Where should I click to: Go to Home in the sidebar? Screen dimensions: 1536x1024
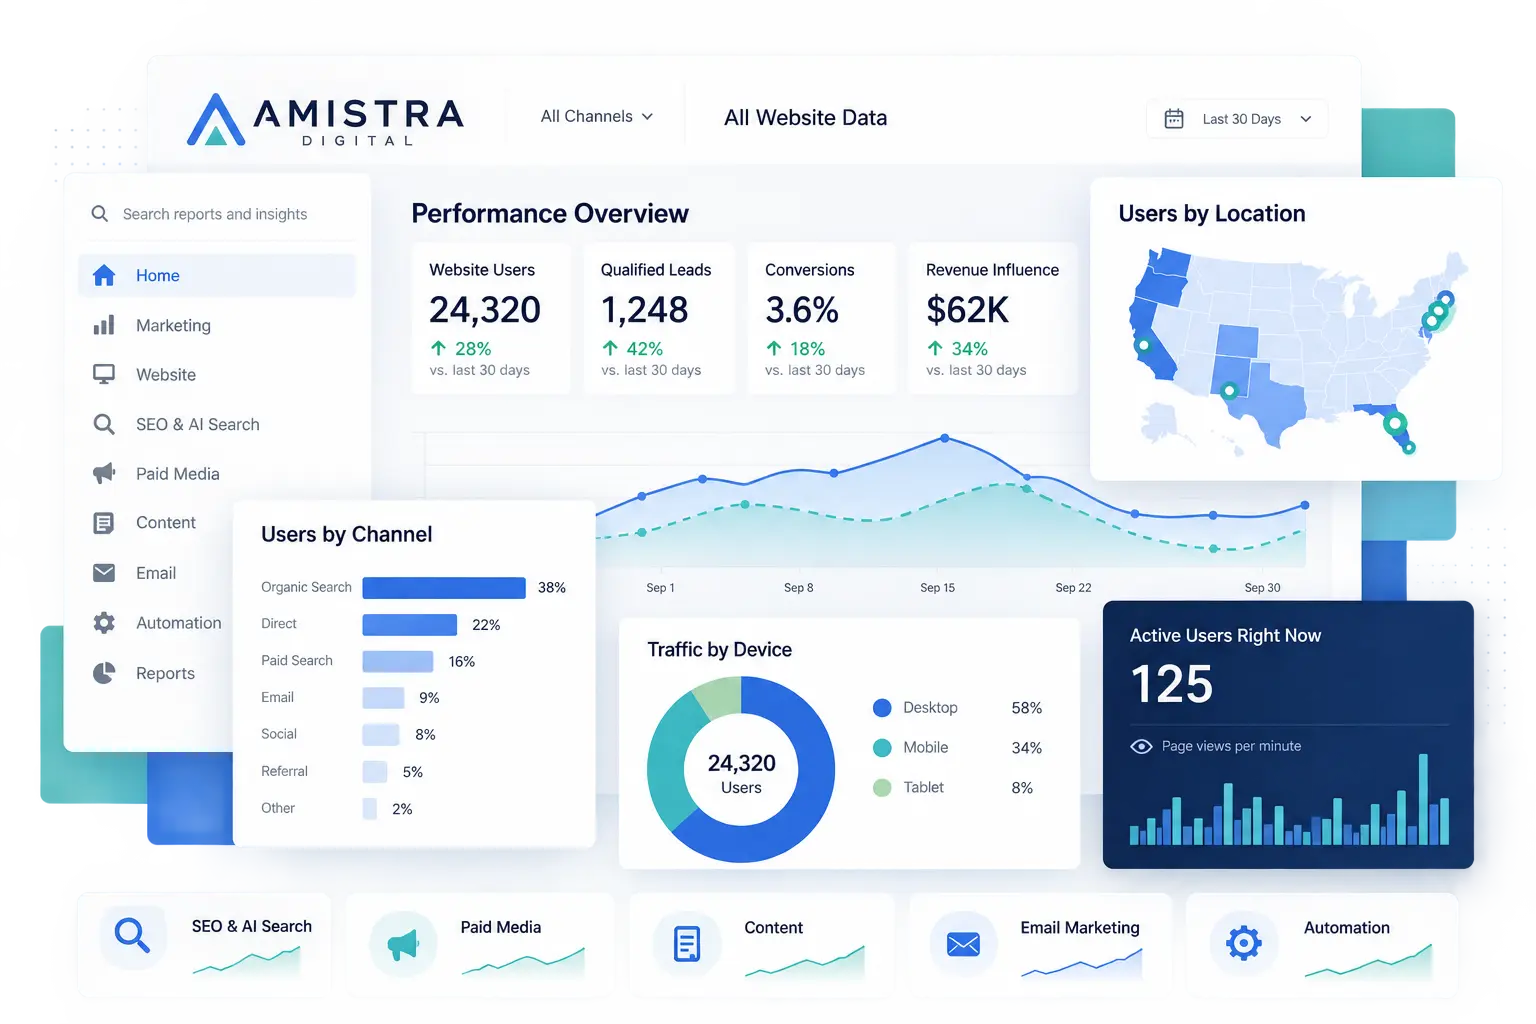pos(217,275)
